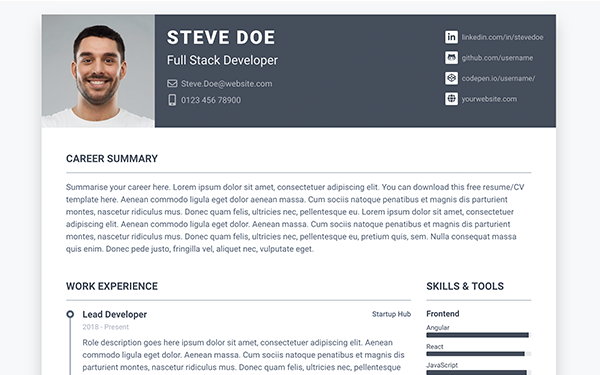Screen dimensions: 600x375
Task: Open github.com/username link
Action: point(497,58)
